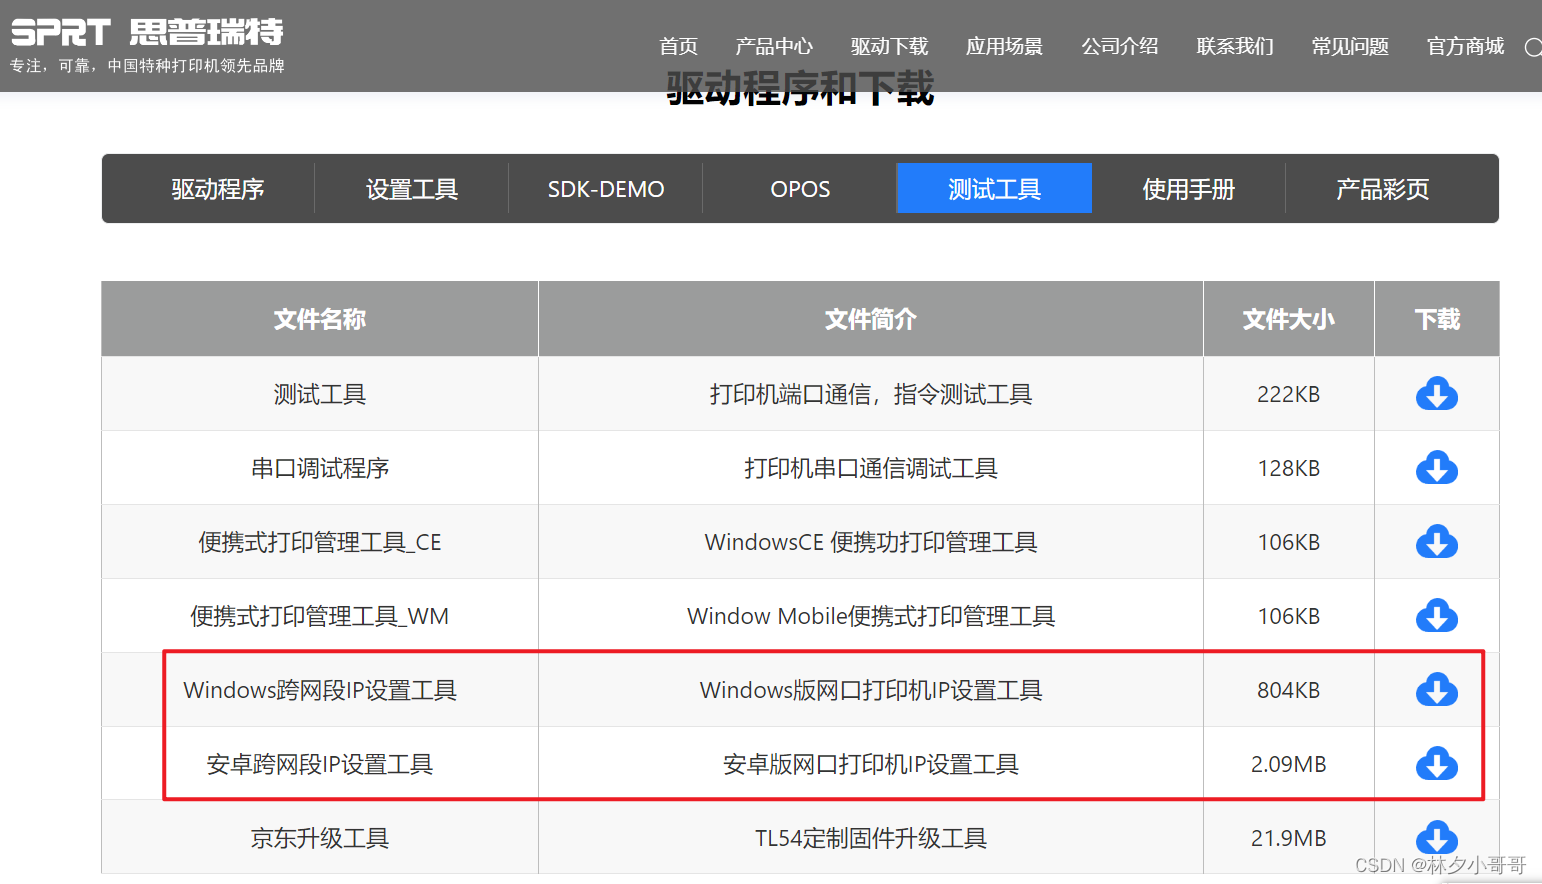The image size is (1542, 884).
Task: Select the 测试工具 tab
Action: (x=994, y=189)
